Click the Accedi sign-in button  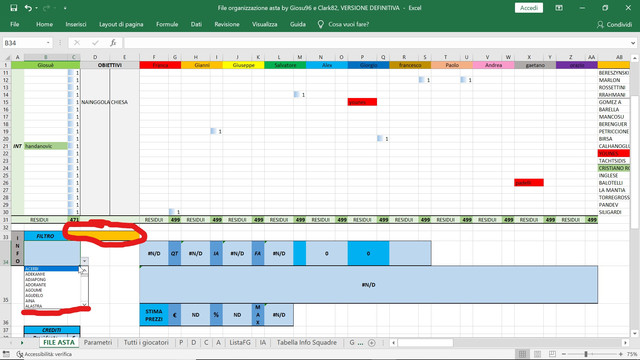tap(529, 8)
